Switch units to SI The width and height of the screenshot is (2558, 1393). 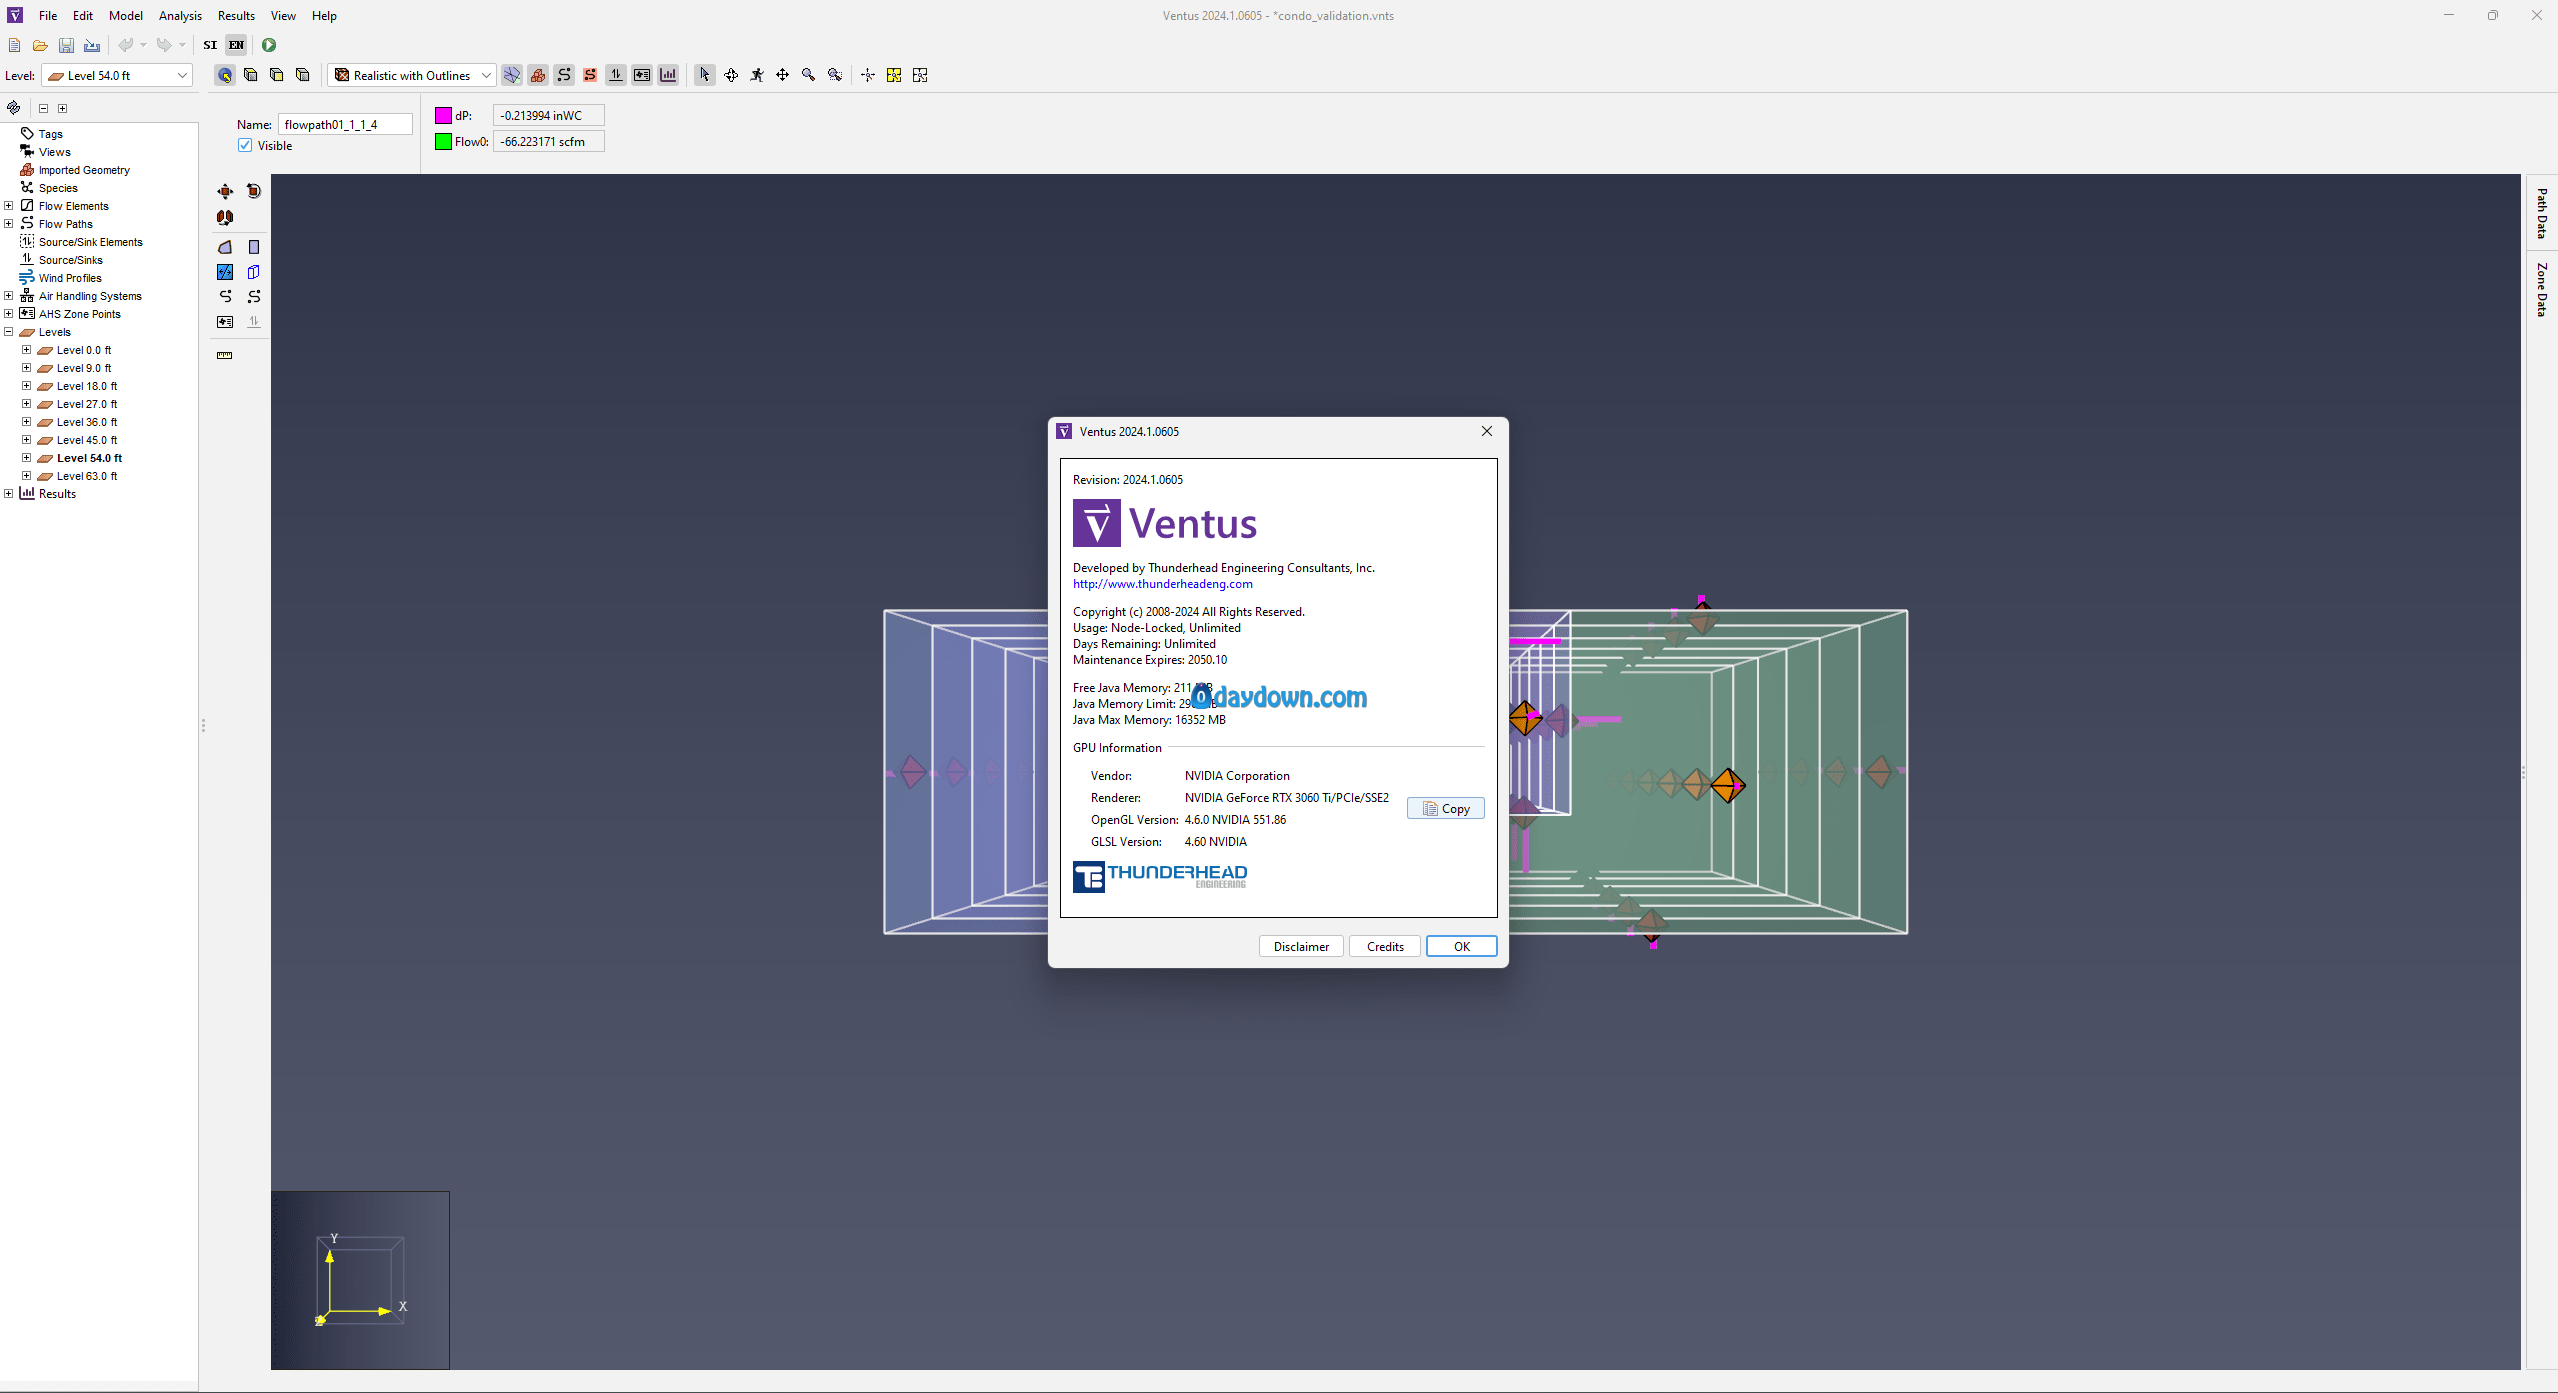(x=210, y=45)
